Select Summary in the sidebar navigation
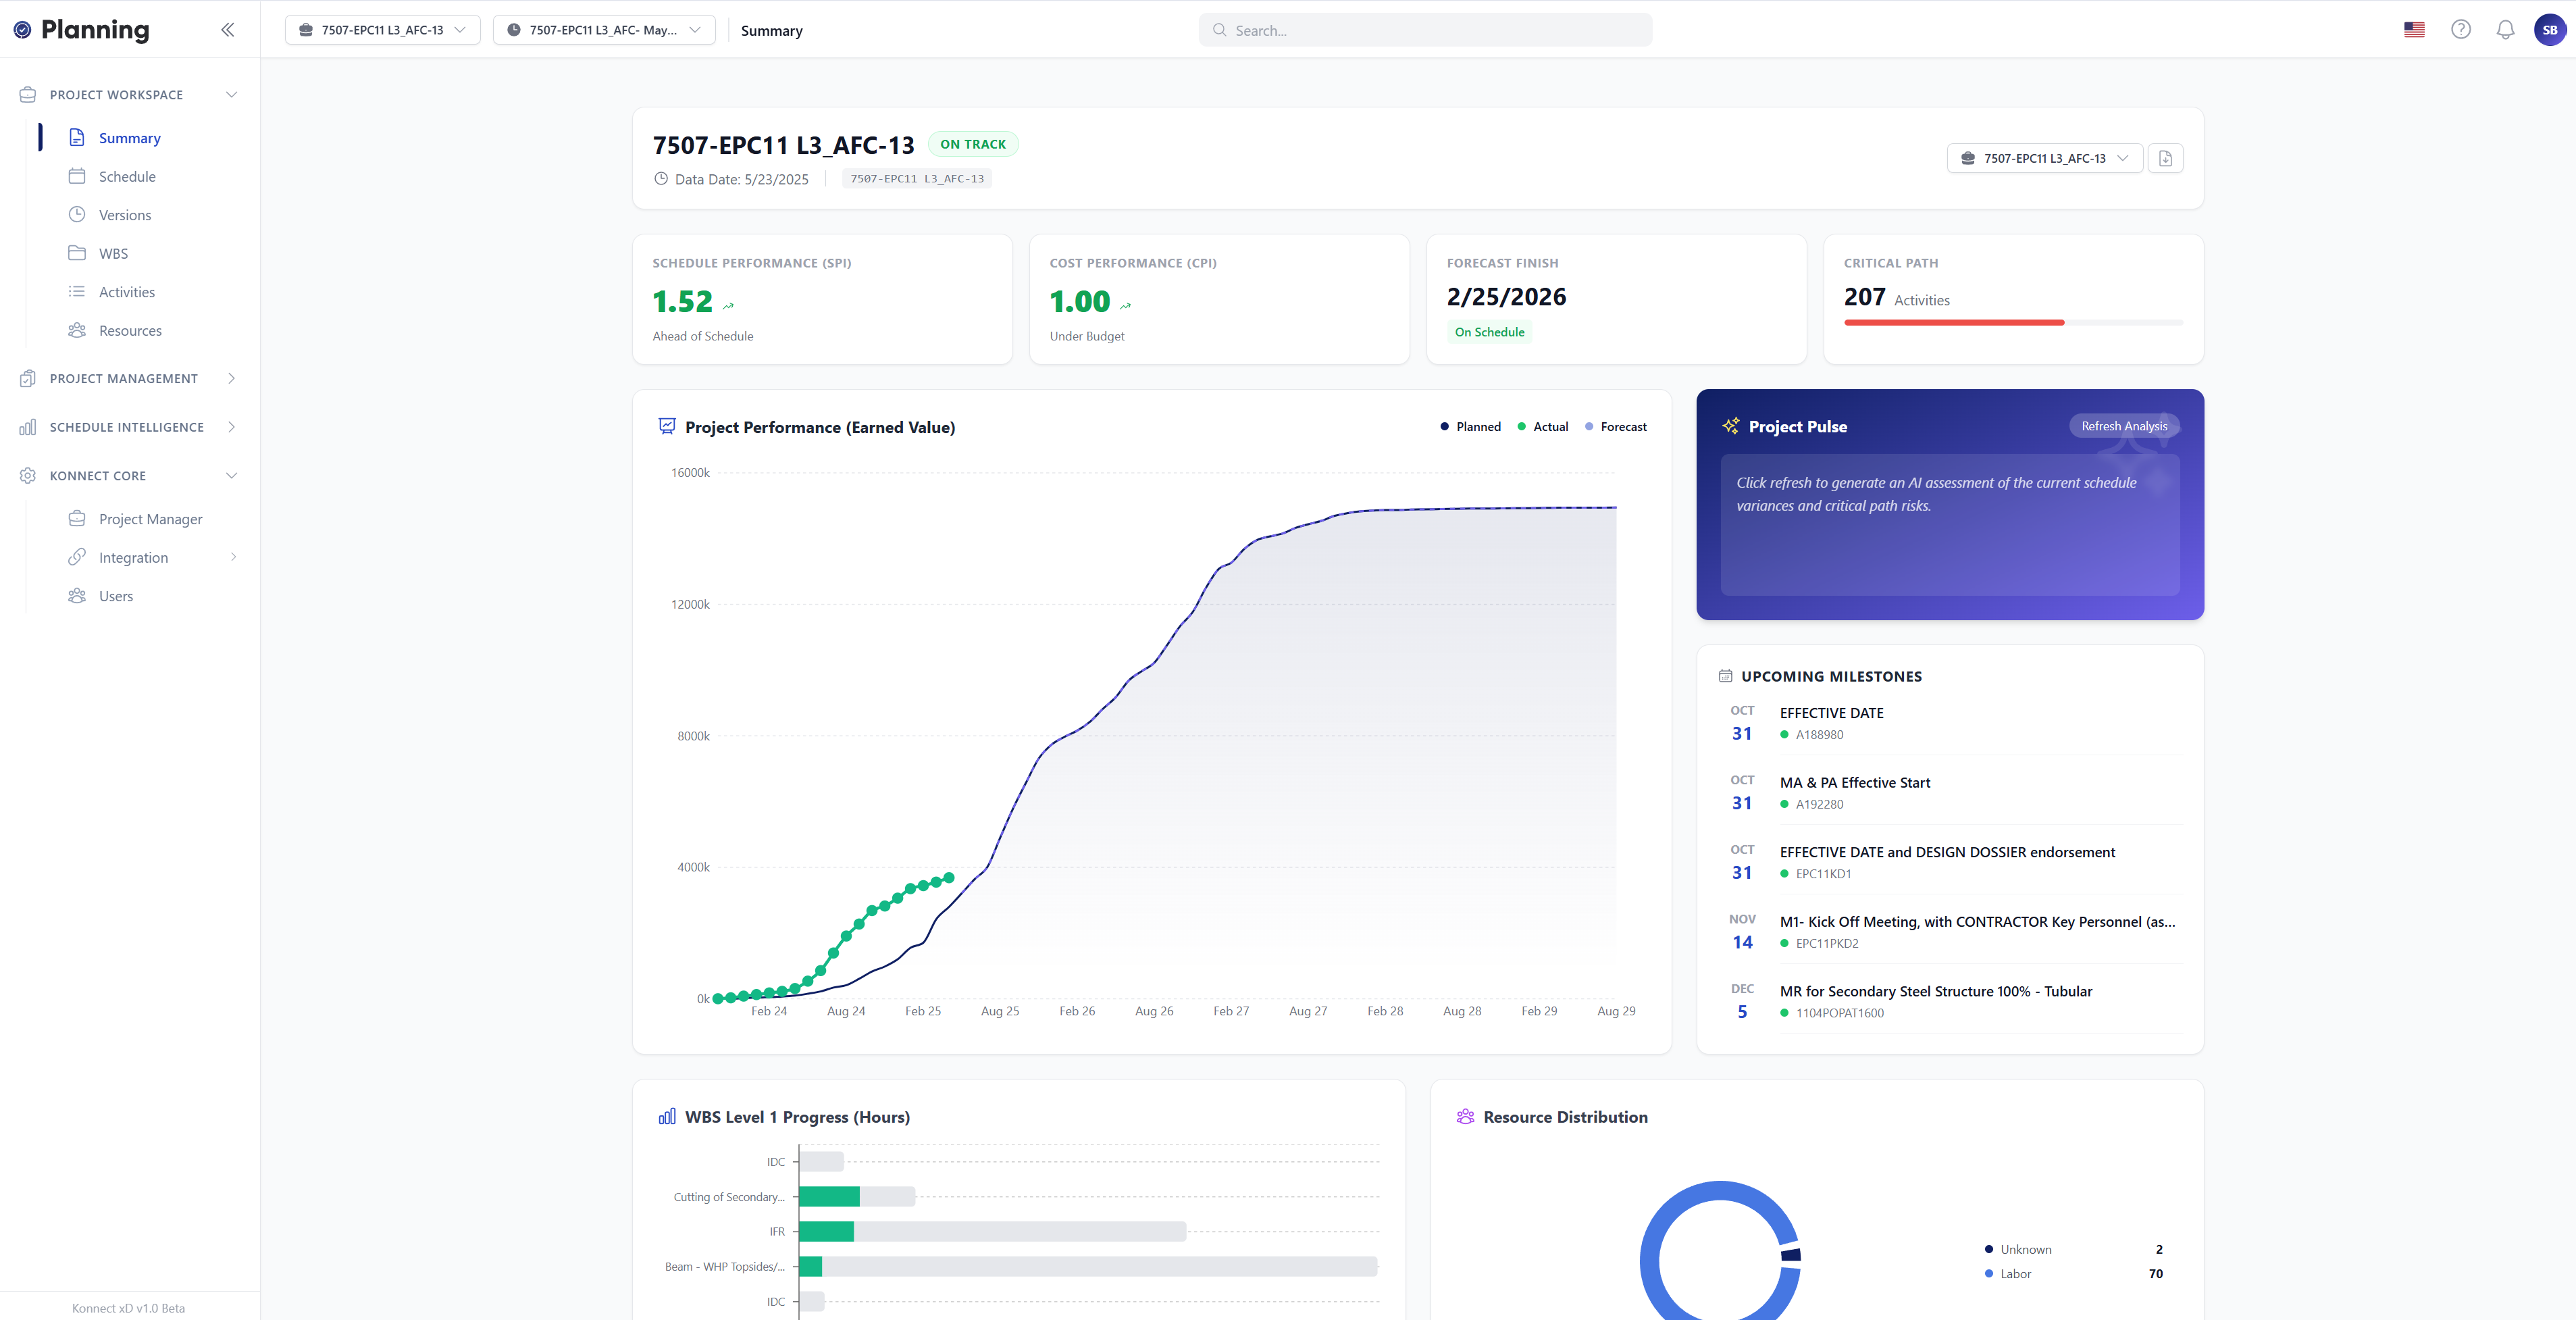The image size is (2576, 1320). pyautogui.click(x=129, y=138)
